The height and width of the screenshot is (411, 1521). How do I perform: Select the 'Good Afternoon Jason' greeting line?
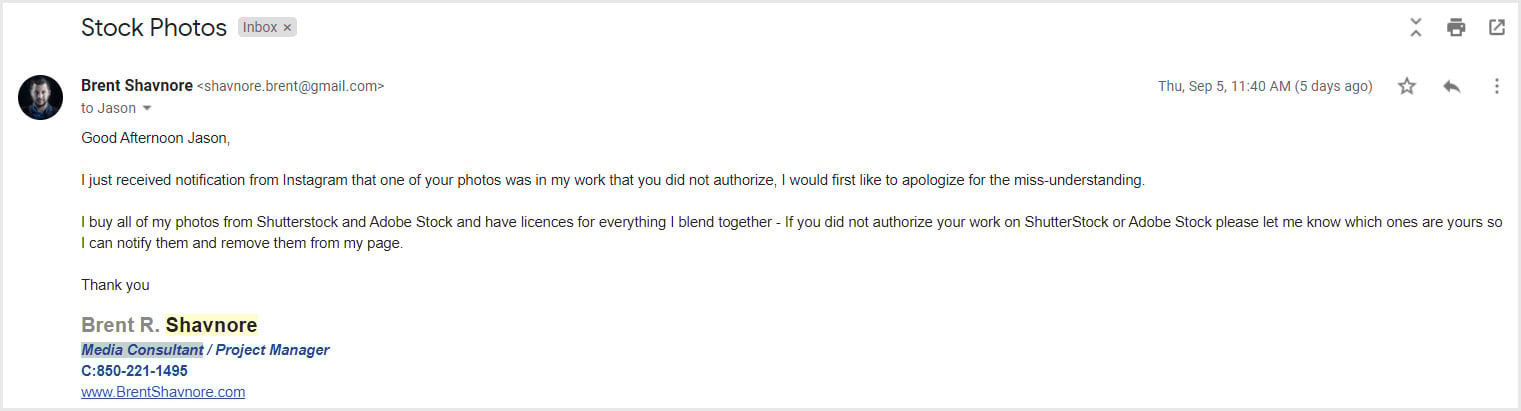156,138
